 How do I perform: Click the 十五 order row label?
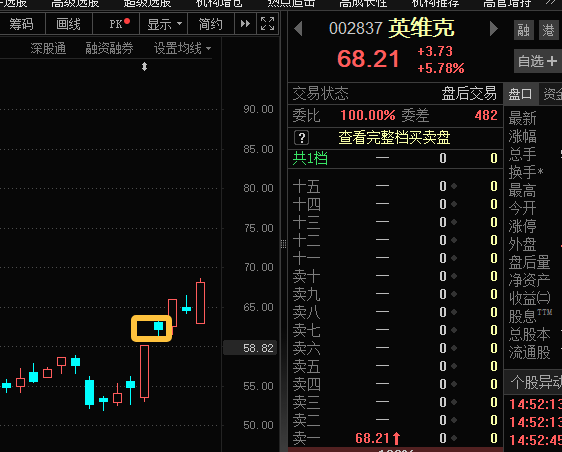pos(306,187)
